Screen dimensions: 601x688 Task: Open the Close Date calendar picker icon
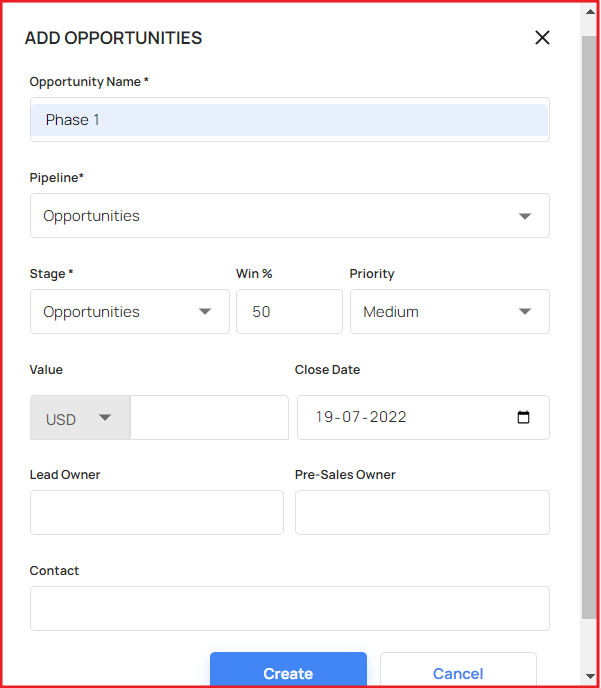(x=523, y=417)
